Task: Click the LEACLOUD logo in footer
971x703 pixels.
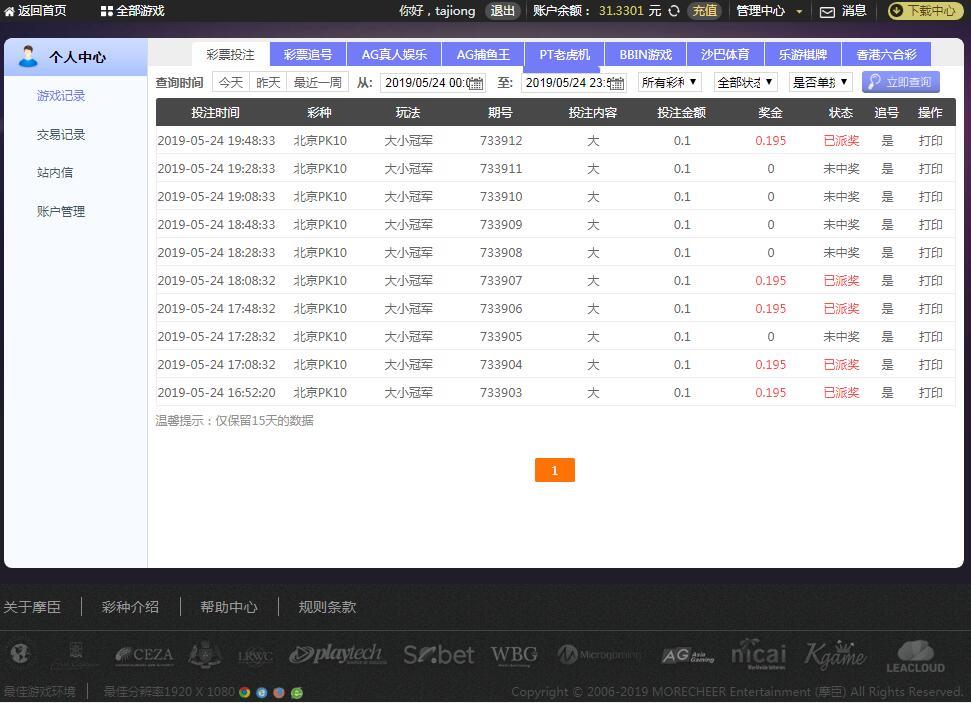Action: (x=915, y=657)
